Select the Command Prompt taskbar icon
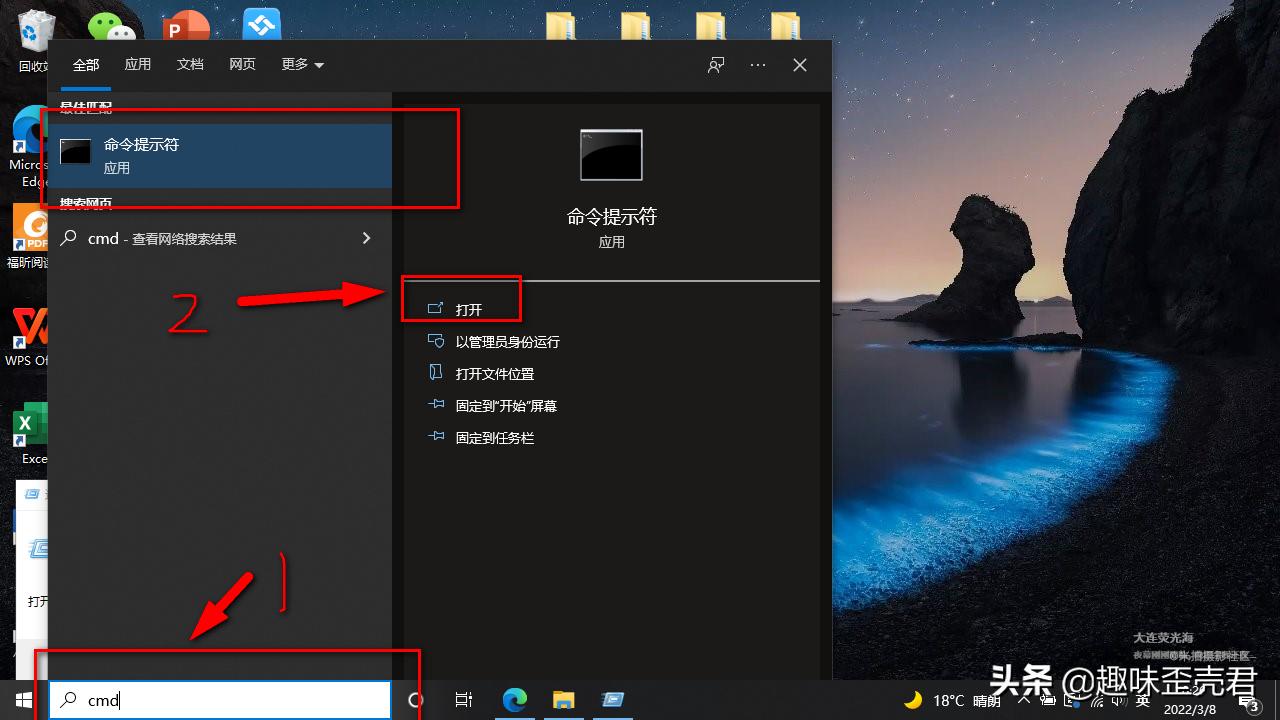Viewport: 1280px width, 720px height. click(x=613, y=700)
